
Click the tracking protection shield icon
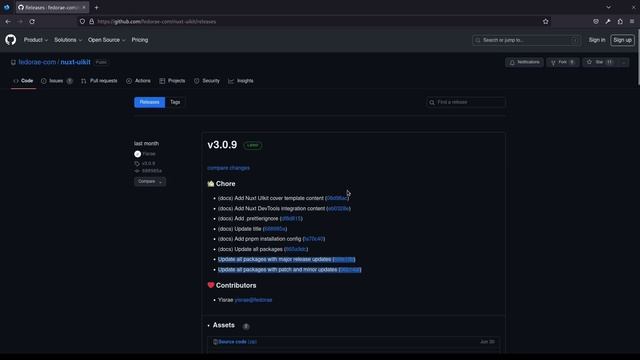pyautogui.click(x=82, y=22)
